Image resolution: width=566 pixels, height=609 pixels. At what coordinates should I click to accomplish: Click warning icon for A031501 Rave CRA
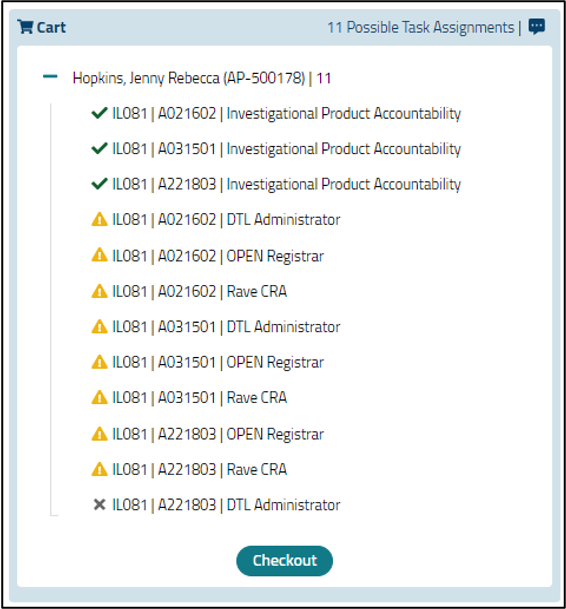pyautogui.click(x=99, y=397)
